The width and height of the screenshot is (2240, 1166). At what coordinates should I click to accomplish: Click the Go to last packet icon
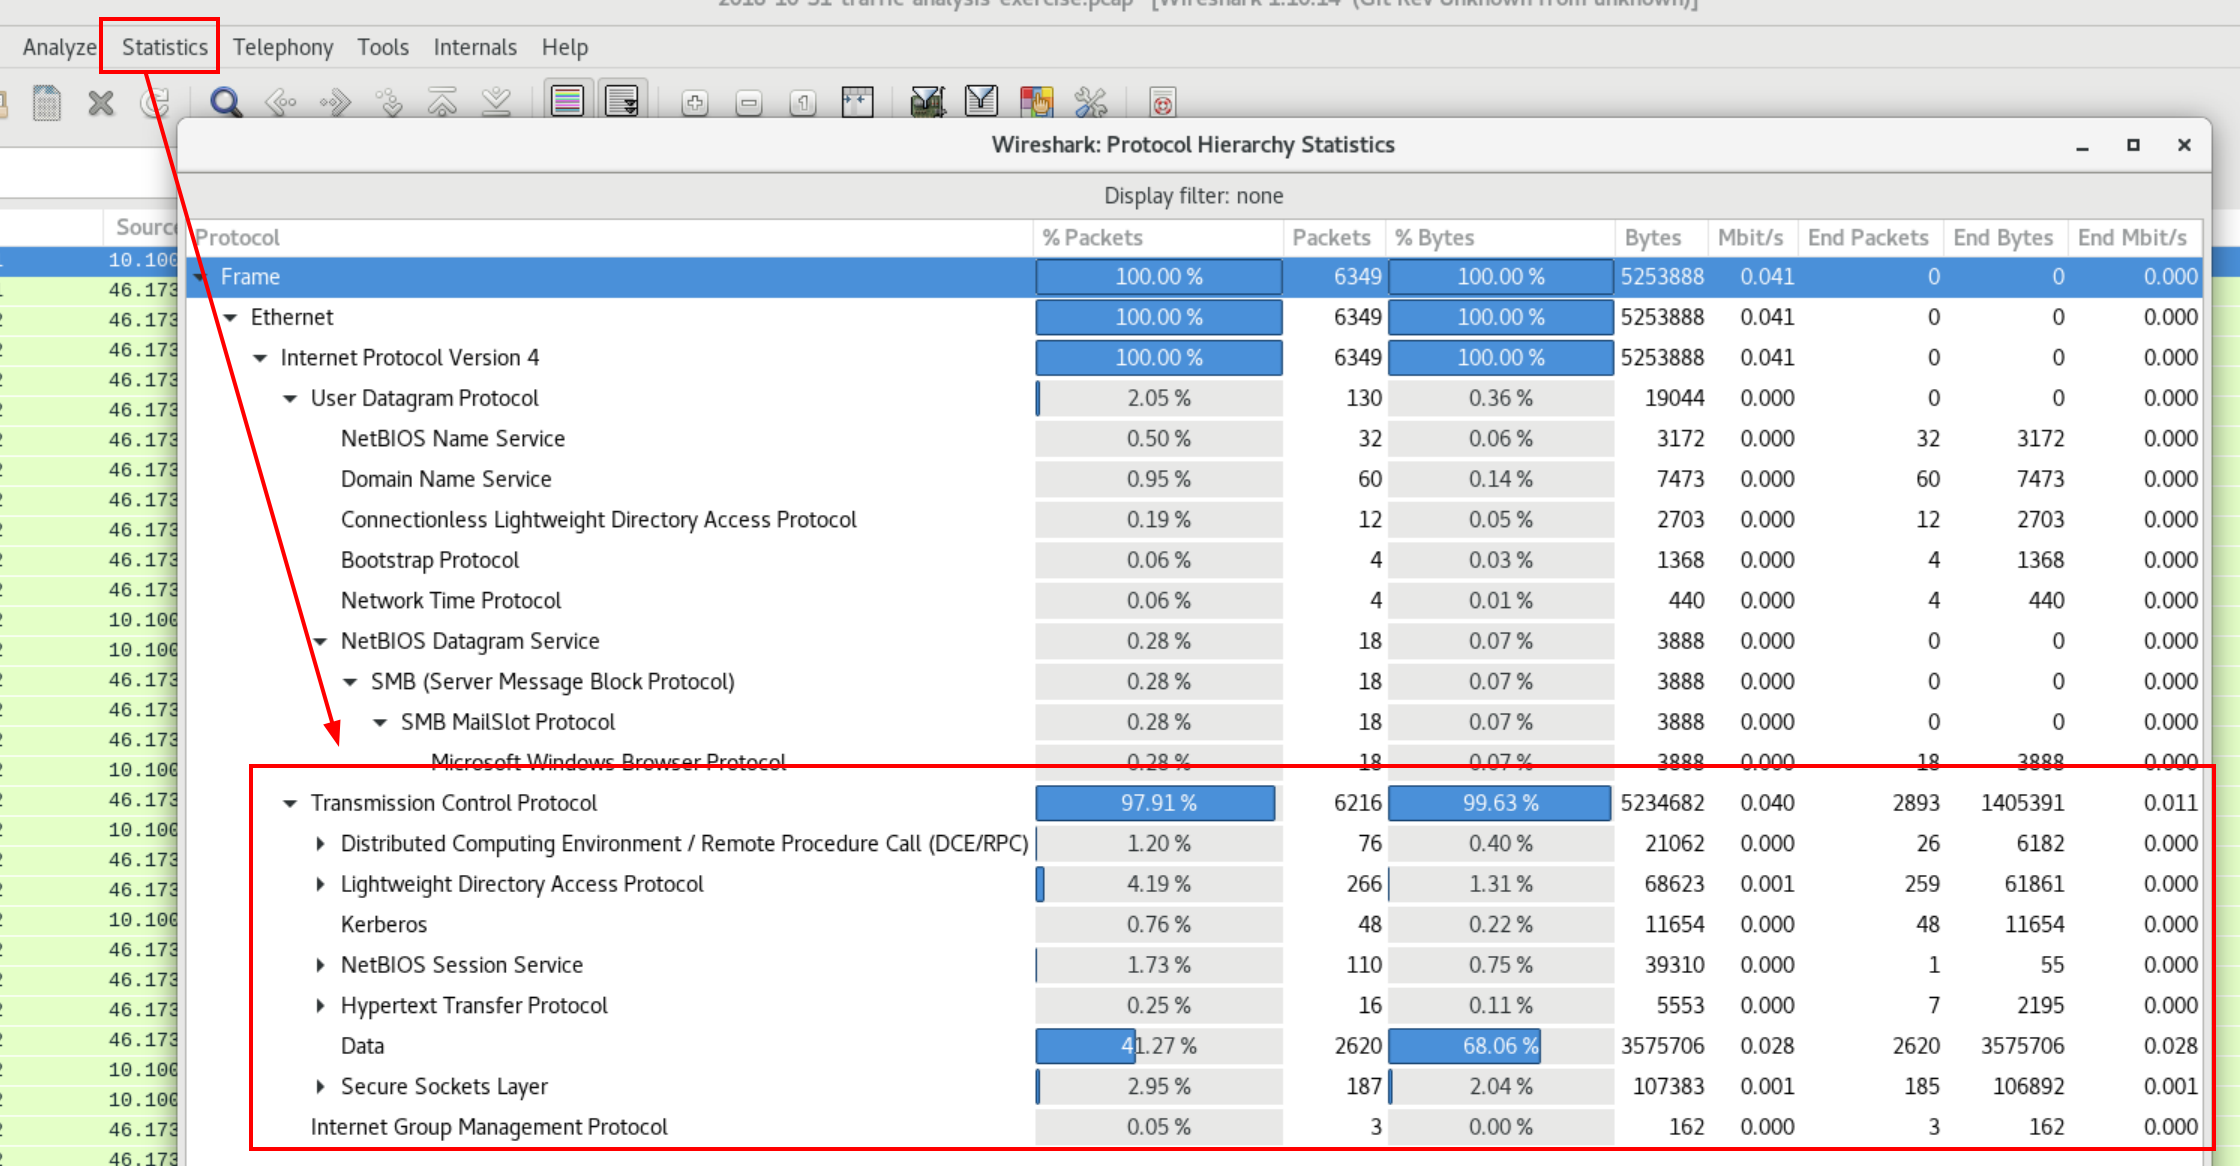(496, 102)
